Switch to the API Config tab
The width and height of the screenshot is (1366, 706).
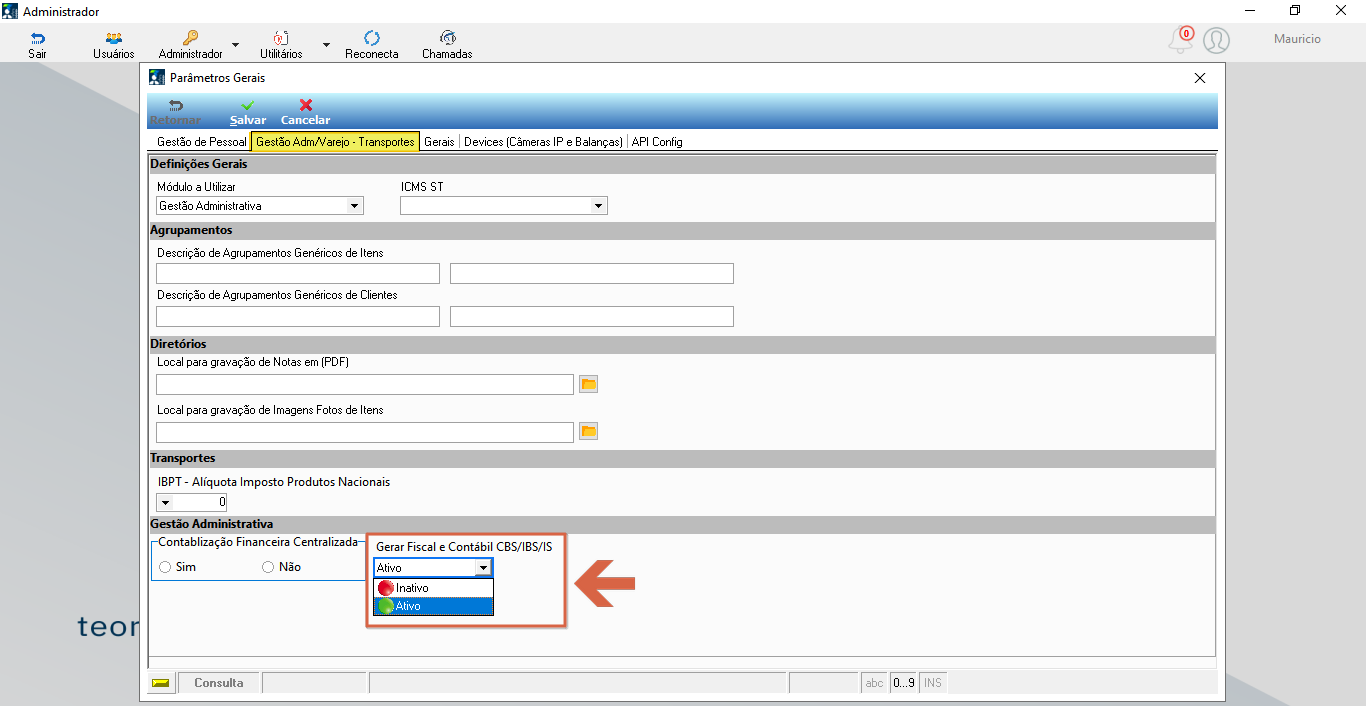point(657,142)
